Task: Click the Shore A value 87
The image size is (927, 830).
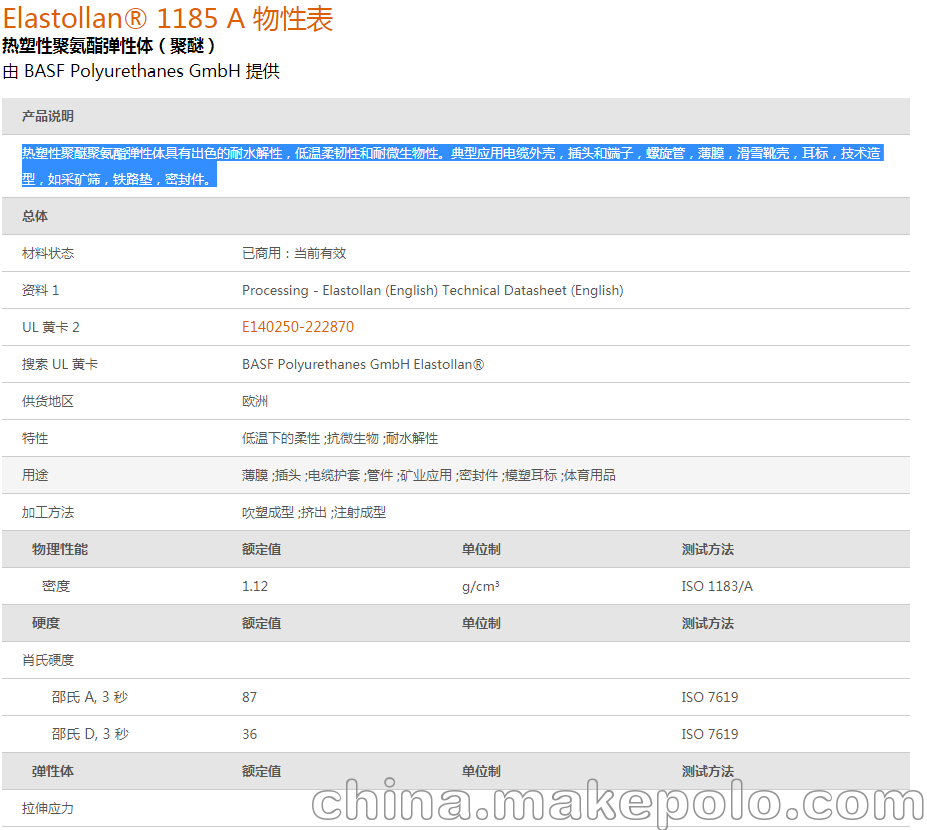Action: pyautogui.click(x=249, y=698)
